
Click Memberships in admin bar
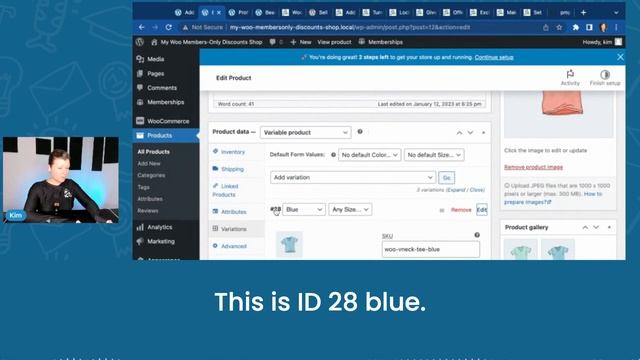pos(380,42)
